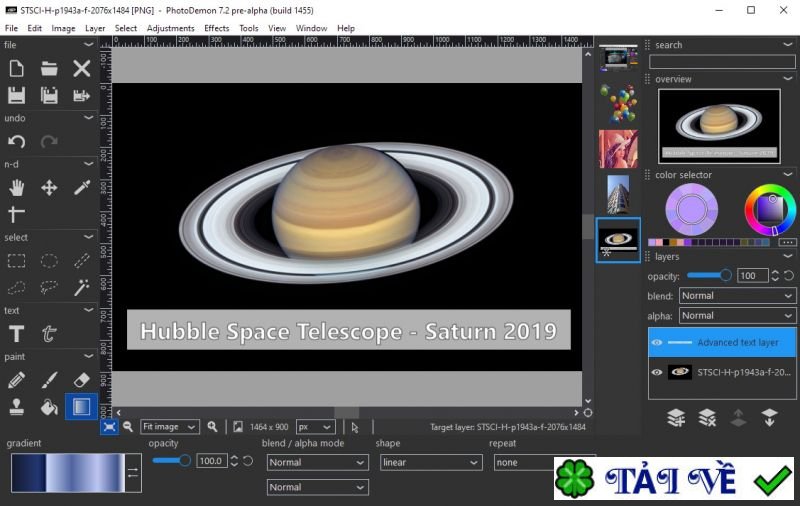Adjust the layer opacity slider
This screenshot has height=506, width=800.
click(x=725, y=275)
